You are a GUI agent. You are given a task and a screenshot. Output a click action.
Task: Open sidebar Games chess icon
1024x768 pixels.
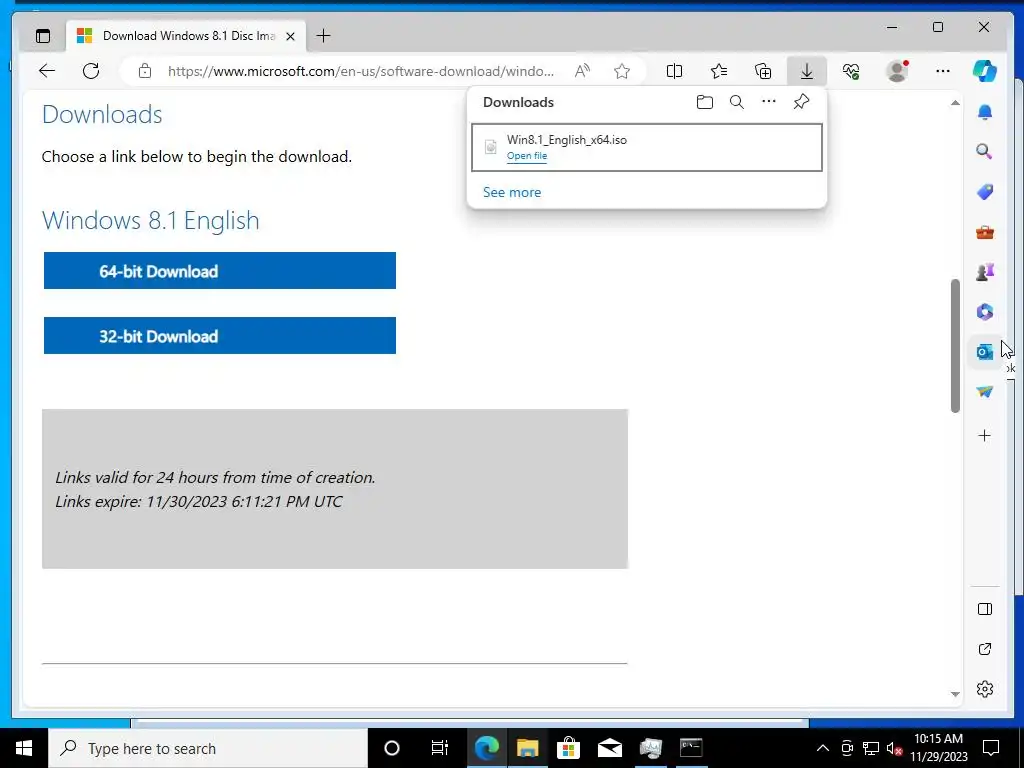point(985,272)
